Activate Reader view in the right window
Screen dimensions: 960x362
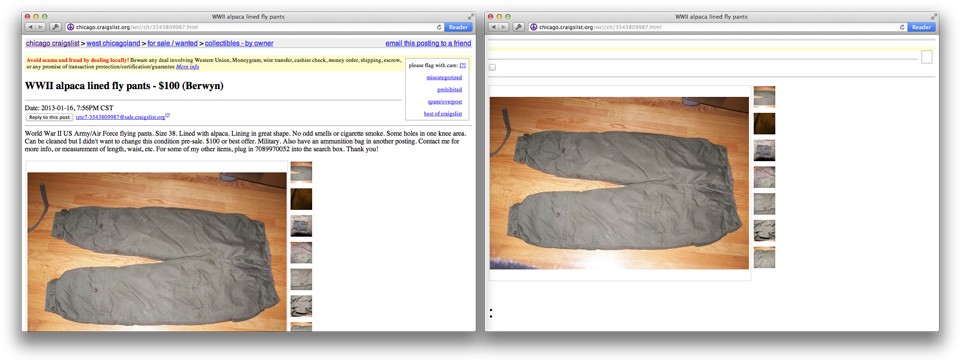tap(921, 27)
